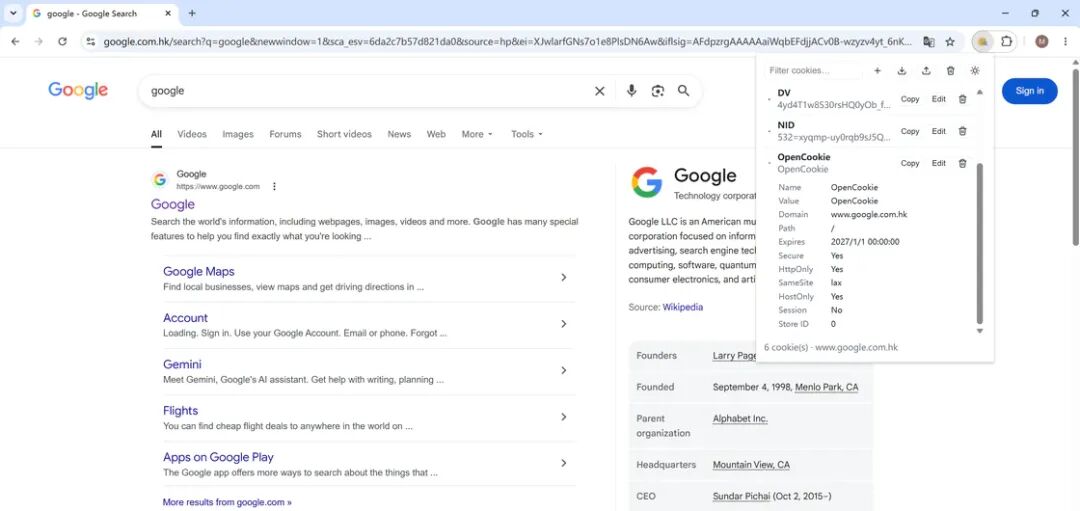
Task: Open the three-dot menu beside Google result
Action: pyautogui.click(x=274, y=187)
